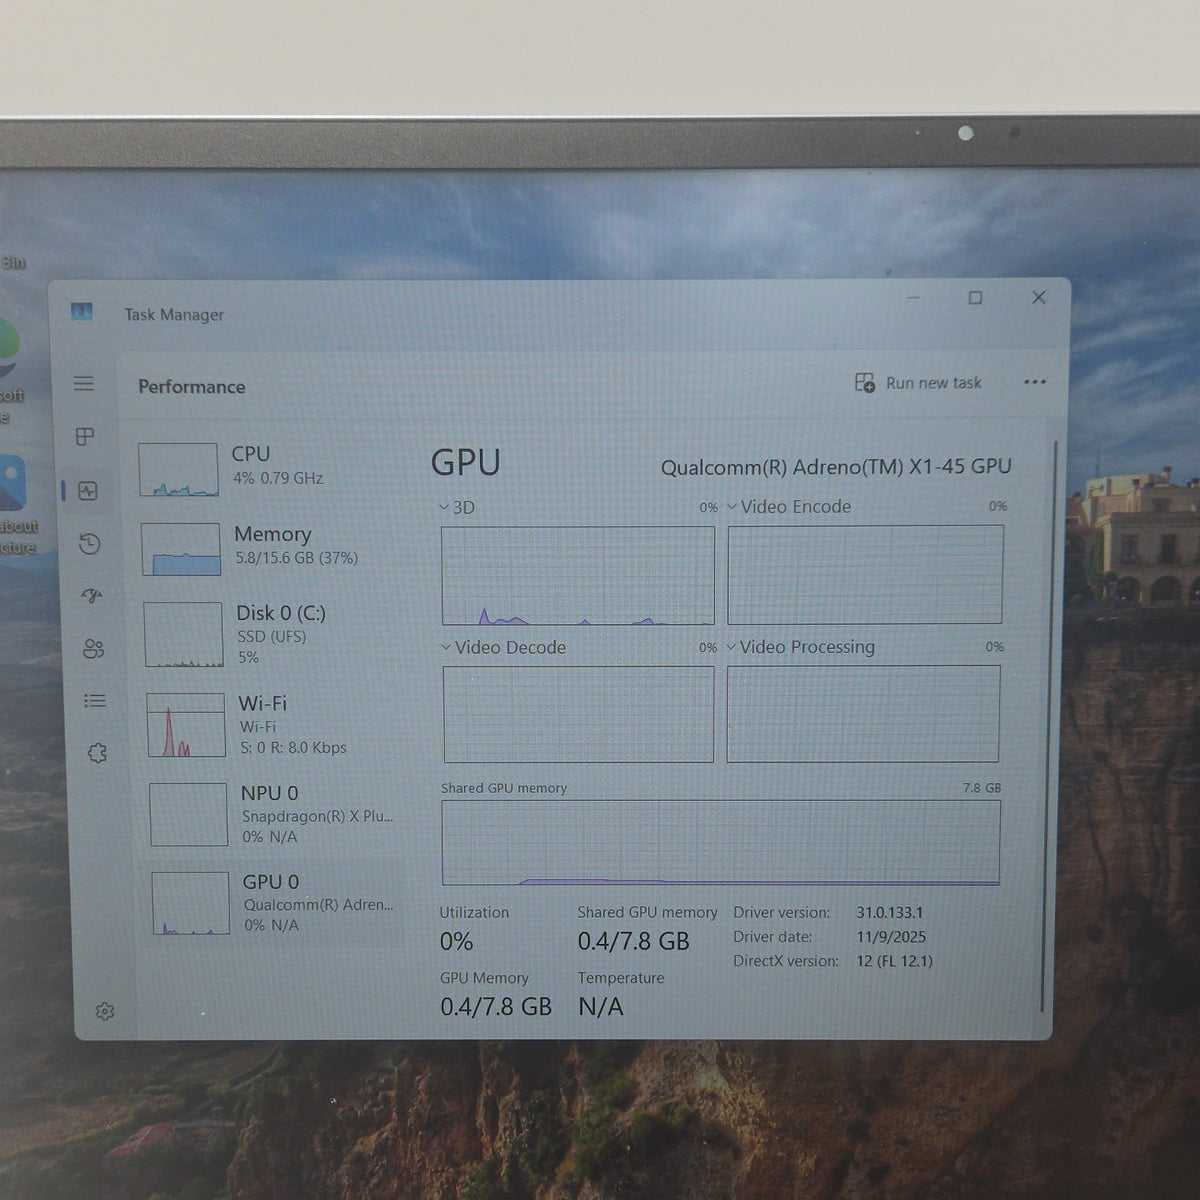1200x1200 pixels.
Task: Click the Video Processing graph
Action: click(x=863, y=714)
